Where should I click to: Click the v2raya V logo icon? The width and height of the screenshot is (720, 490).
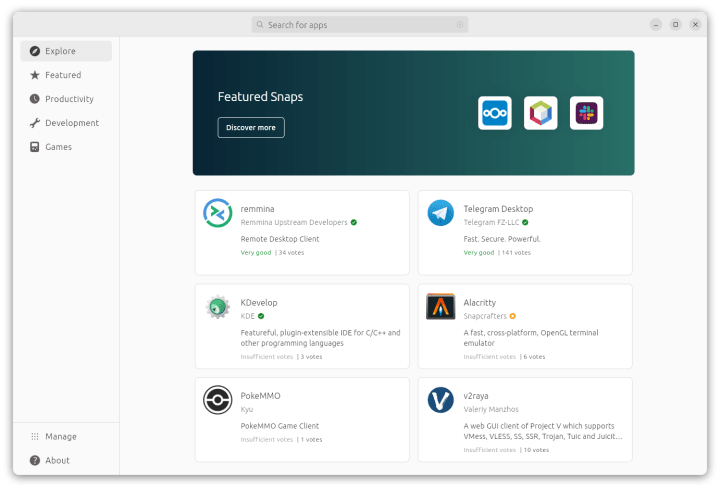coord(440,400)
